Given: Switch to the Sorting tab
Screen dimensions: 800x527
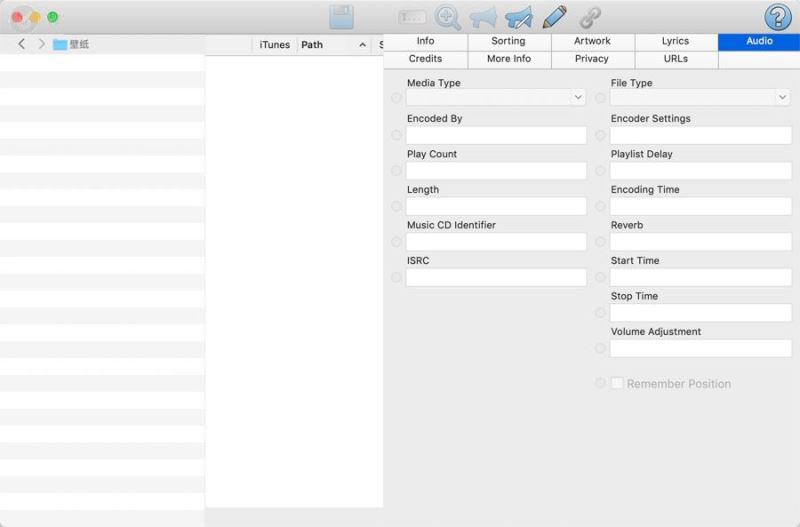Looking at the screenshot, I should tap(509, 41).
